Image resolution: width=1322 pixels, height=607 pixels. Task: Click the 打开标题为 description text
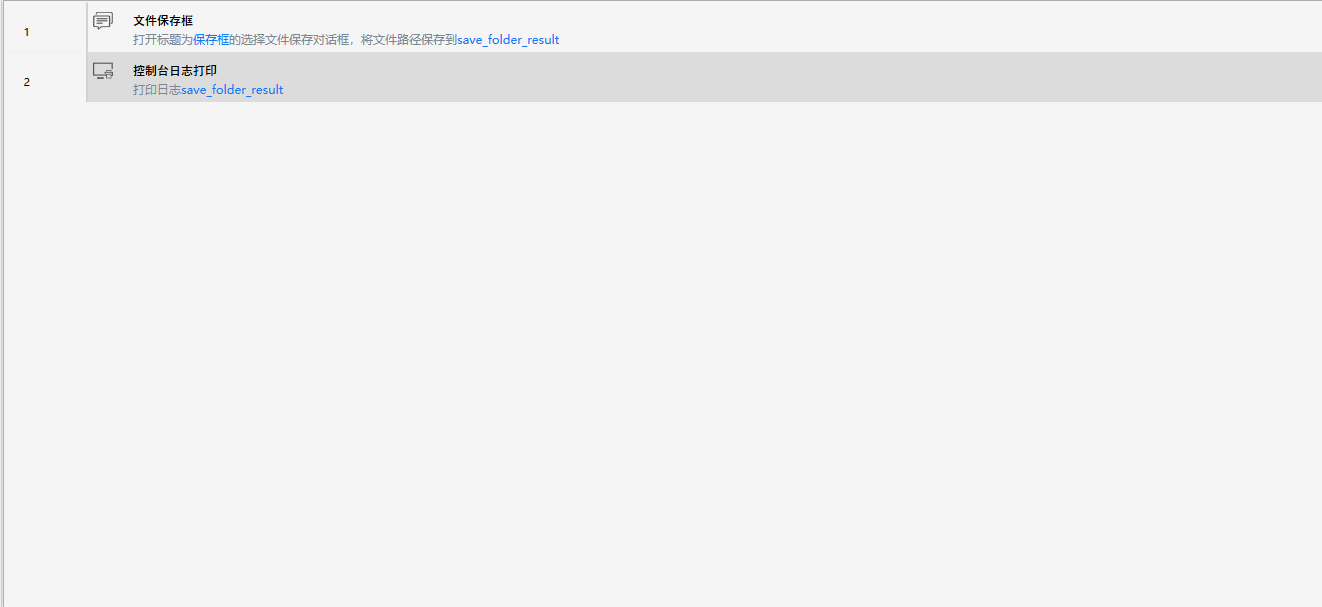(162, 40)
